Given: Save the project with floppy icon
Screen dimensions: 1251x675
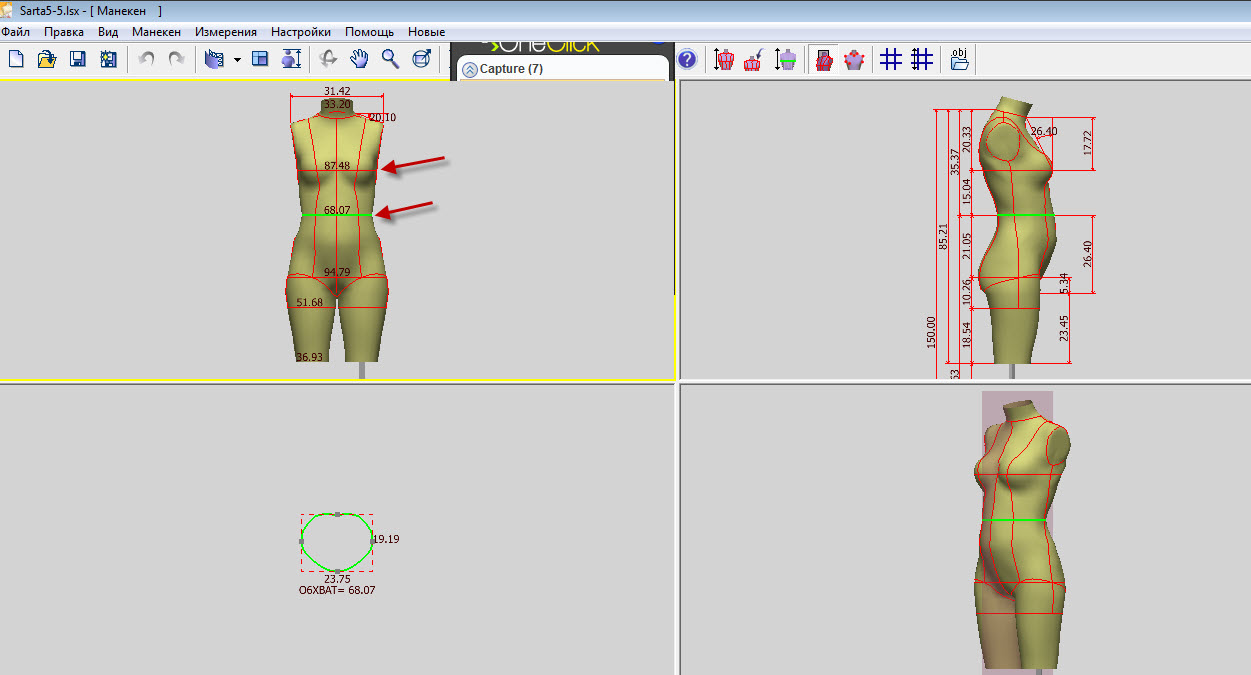Looking at the screenshot, I should tap(77, 59).
